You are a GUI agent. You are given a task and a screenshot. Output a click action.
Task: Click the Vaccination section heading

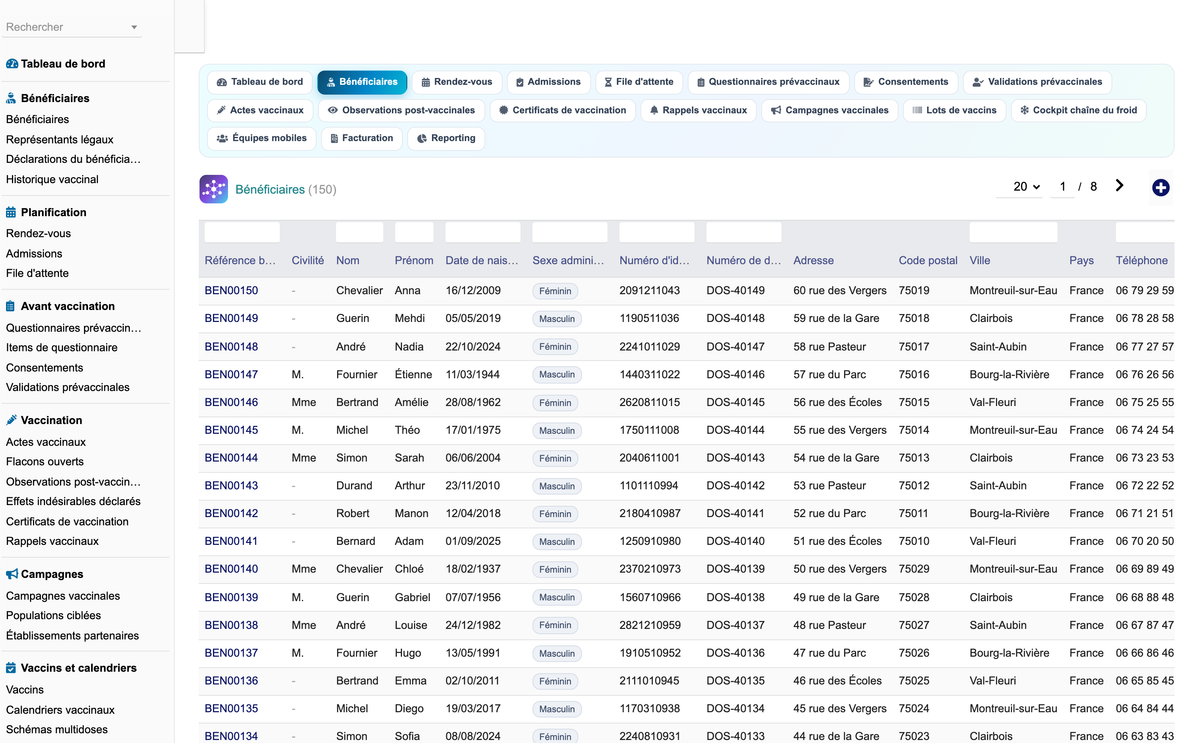(51, 420)
